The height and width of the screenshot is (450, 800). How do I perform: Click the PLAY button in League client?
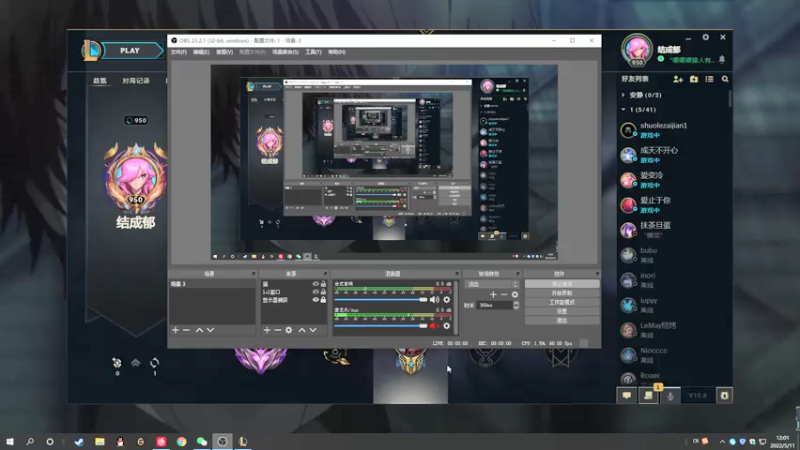131,51
